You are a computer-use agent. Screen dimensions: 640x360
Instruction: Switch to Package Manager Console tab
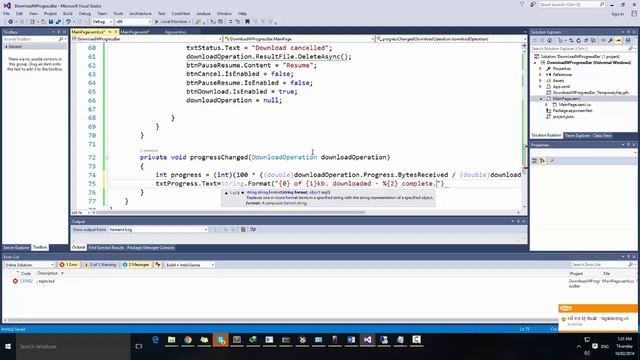(151, 248)
